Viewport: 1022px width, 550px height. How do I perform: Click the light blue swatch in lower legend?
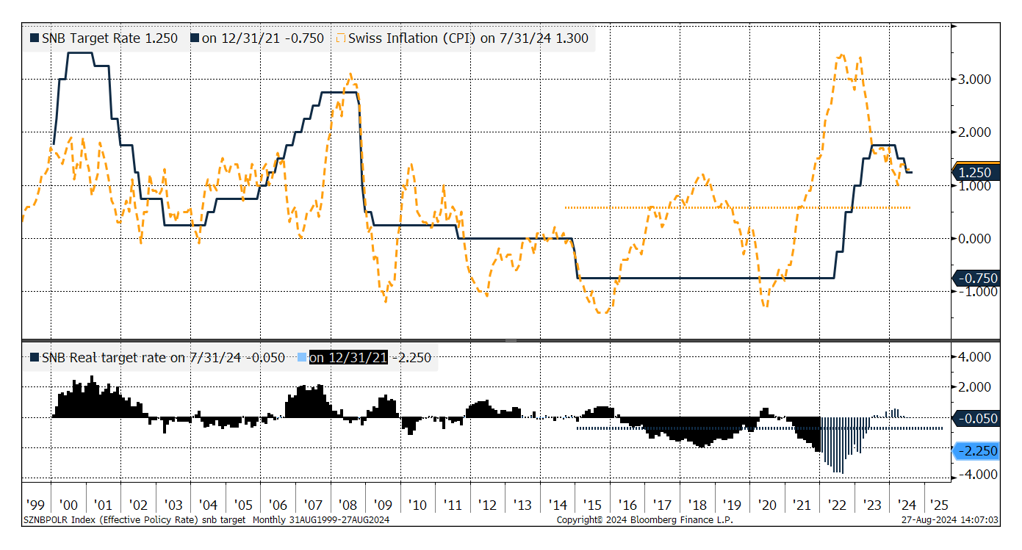[302, 357]
